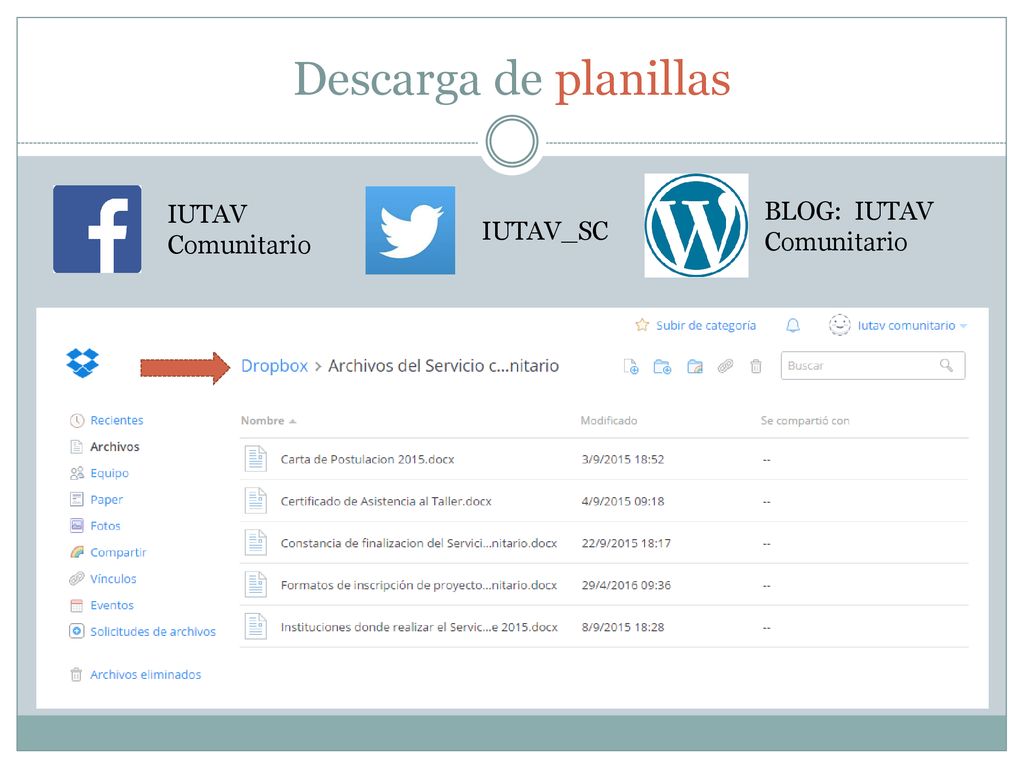Click the smiley avatar icon
Viewport: 1024px width, 768px height.
[x=840, y=325]
